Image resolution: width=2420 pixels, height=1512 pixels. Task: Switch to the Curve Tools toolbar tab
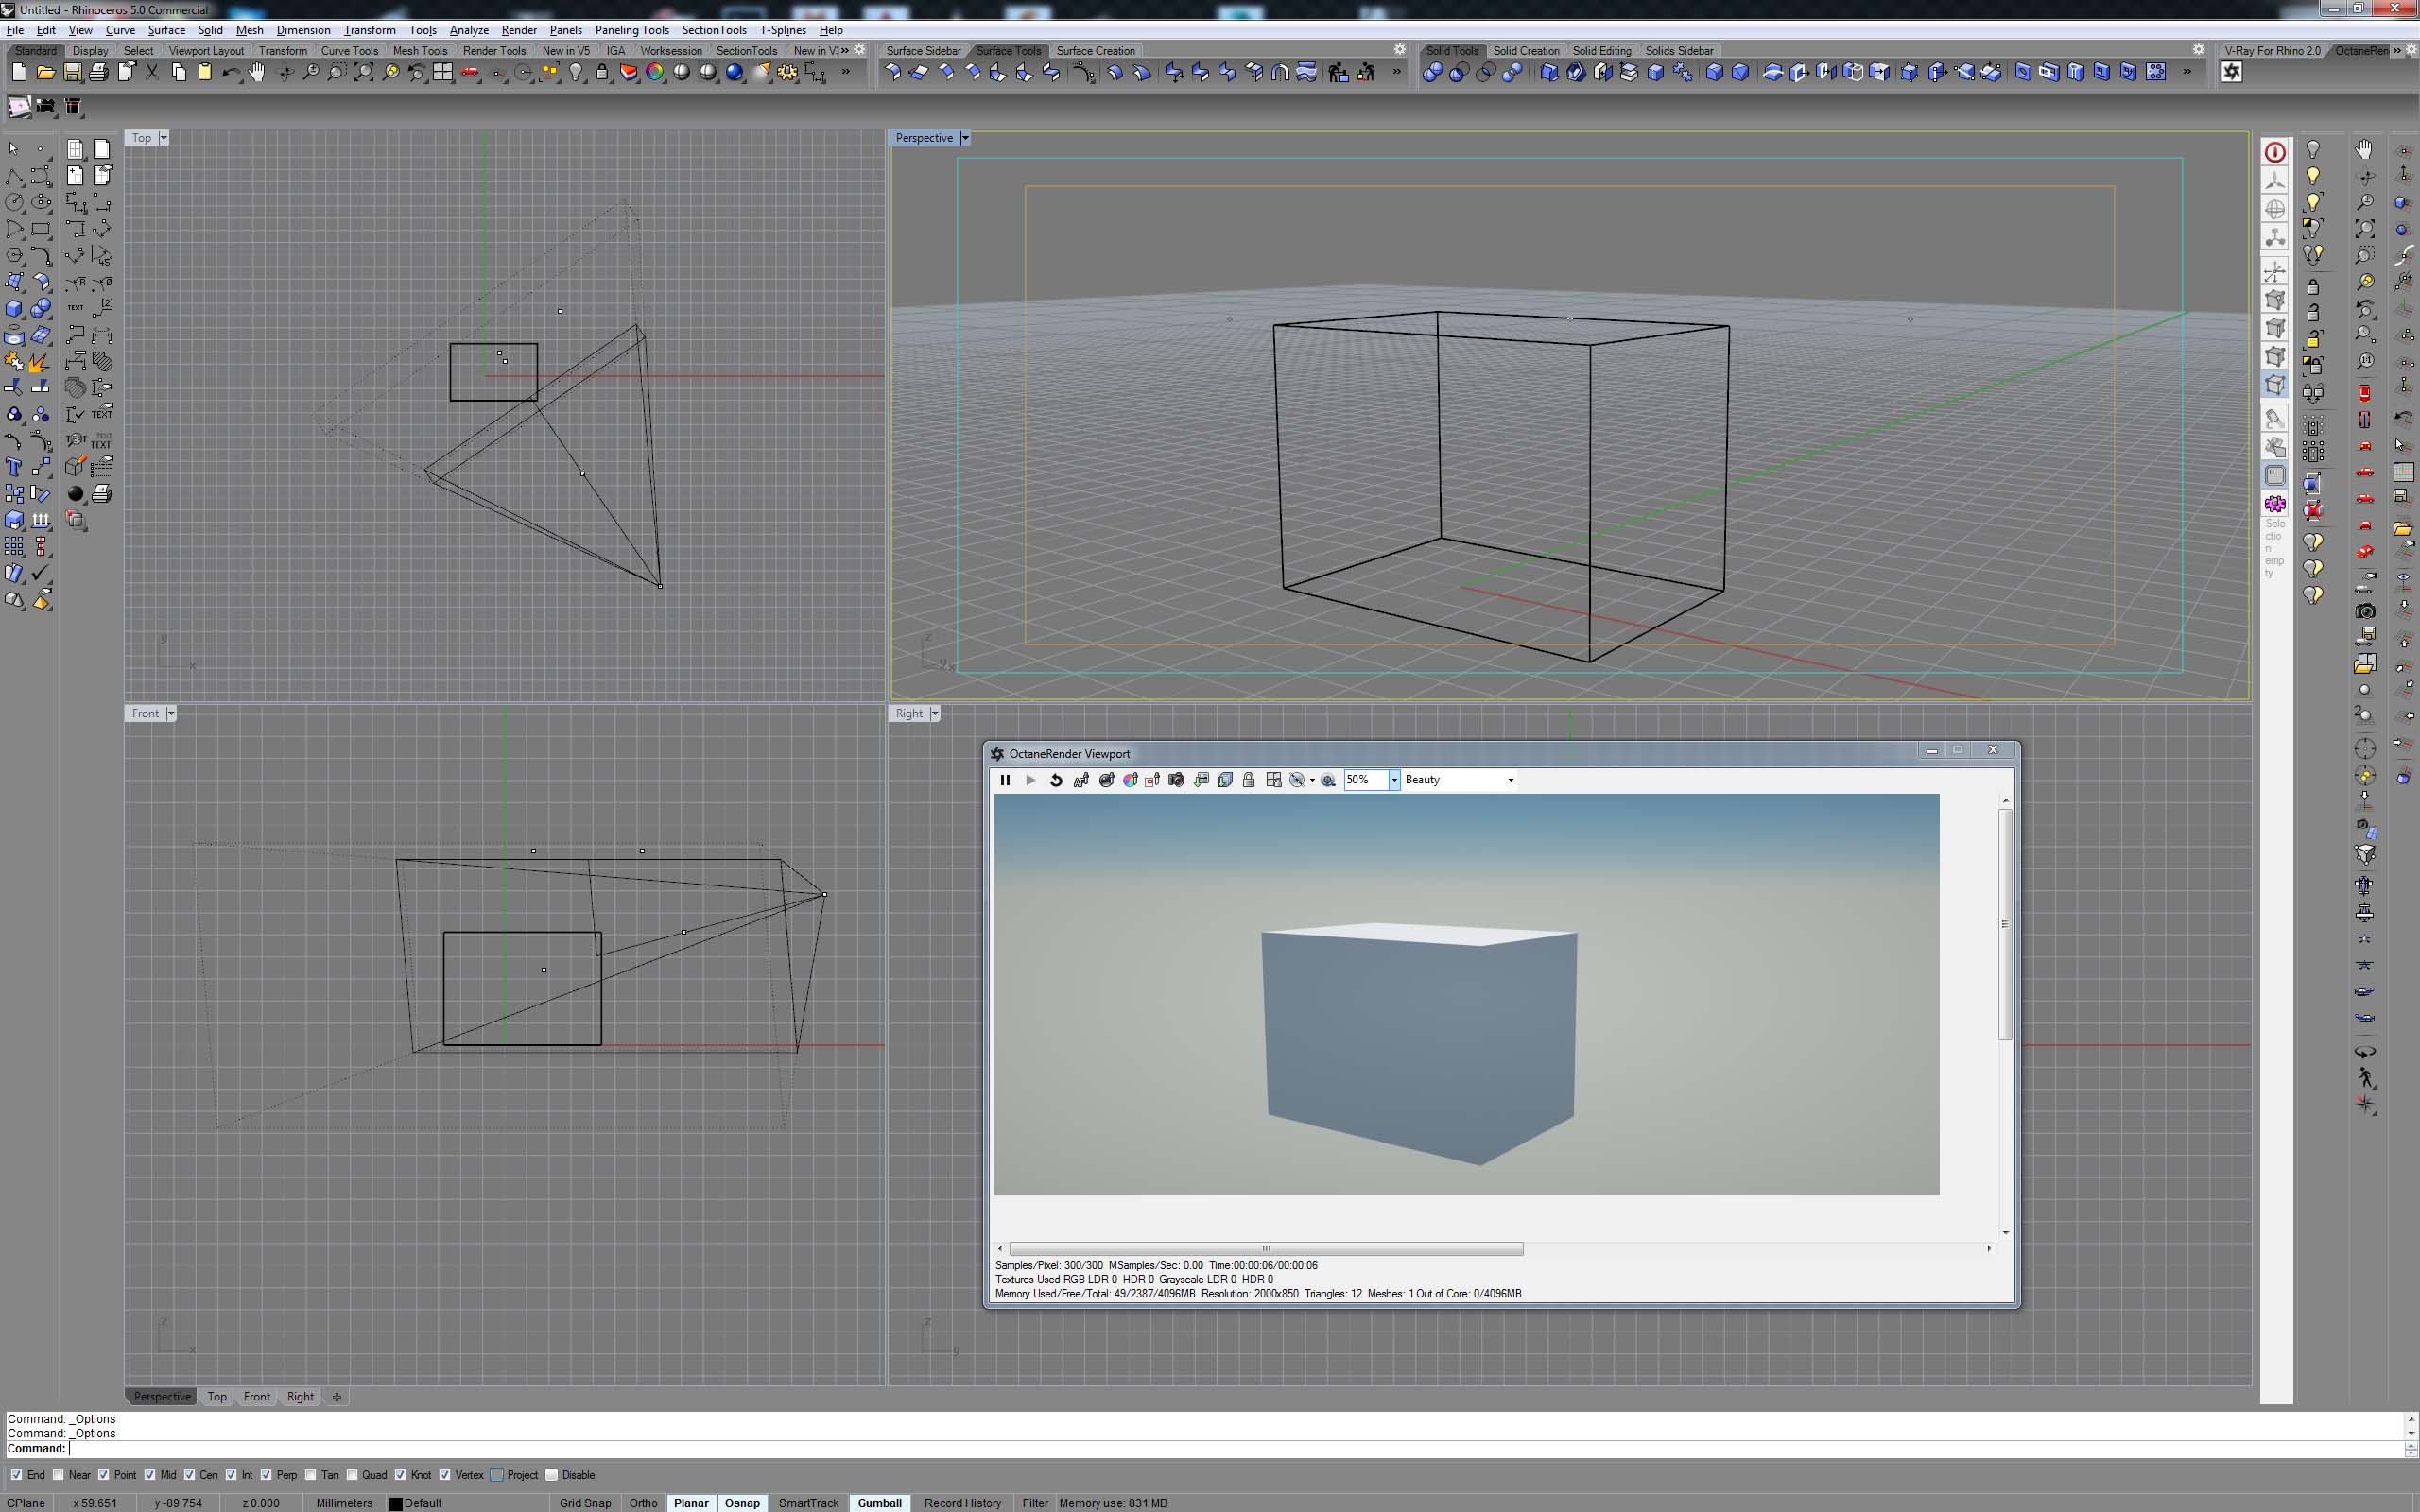pyautogui.click(x=349, y=51)
